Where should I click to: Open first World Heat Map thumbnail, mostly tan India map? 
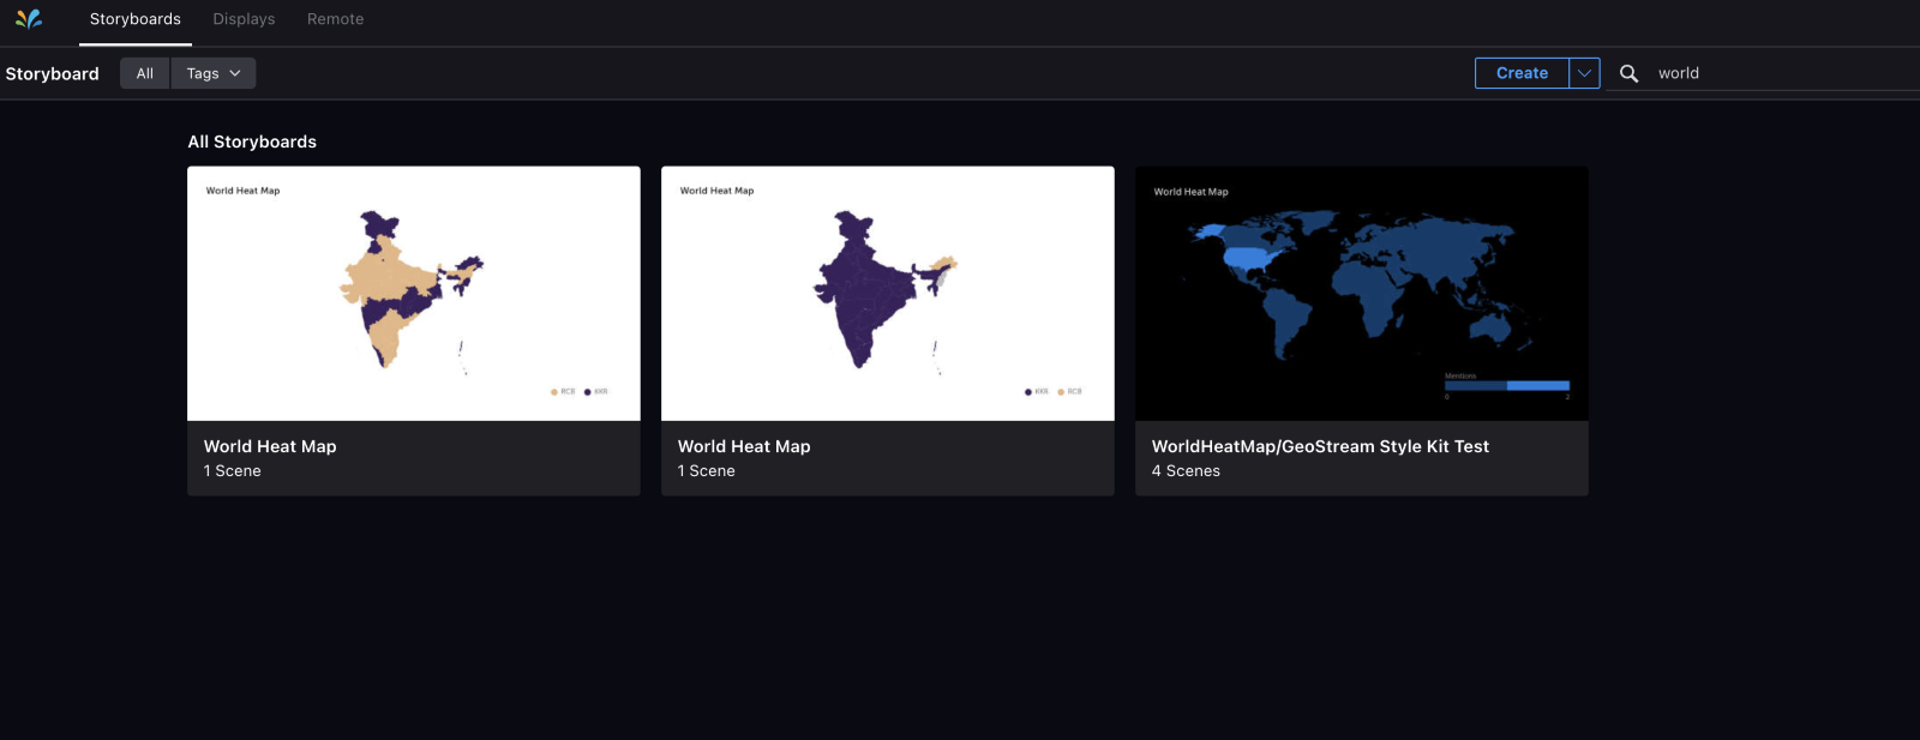(414, 293)
